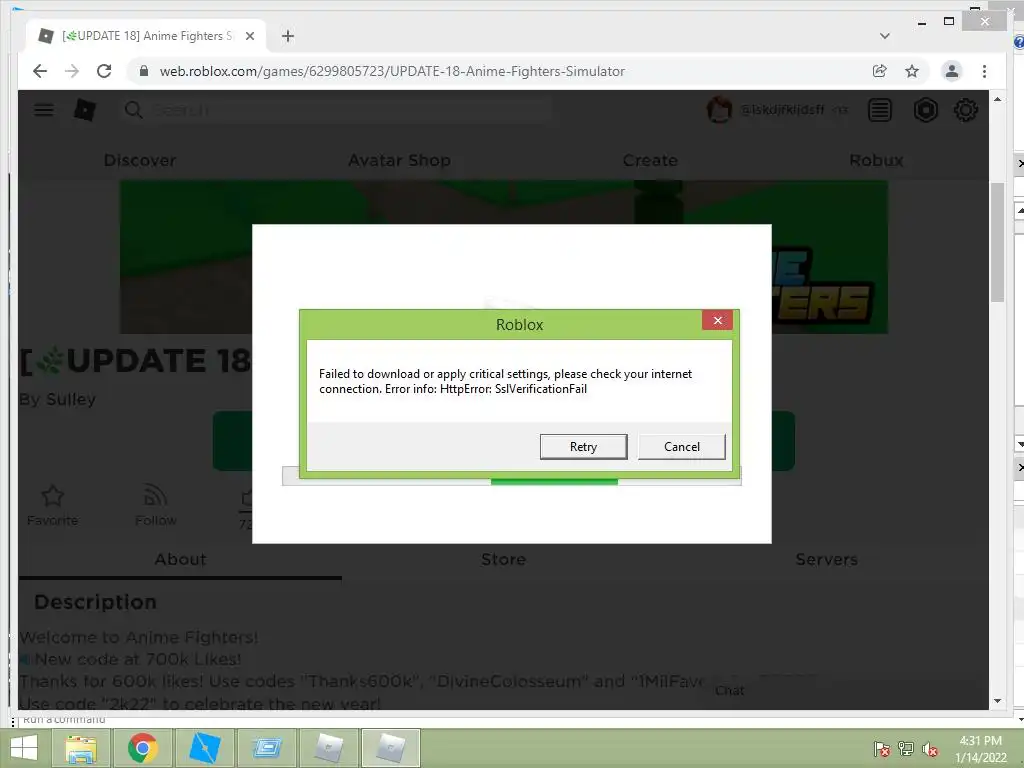The height and width of the screenshot is (768, 1024).
Task: Open Roblox Studio blue taskbar icon
Action: click(204, 748)
